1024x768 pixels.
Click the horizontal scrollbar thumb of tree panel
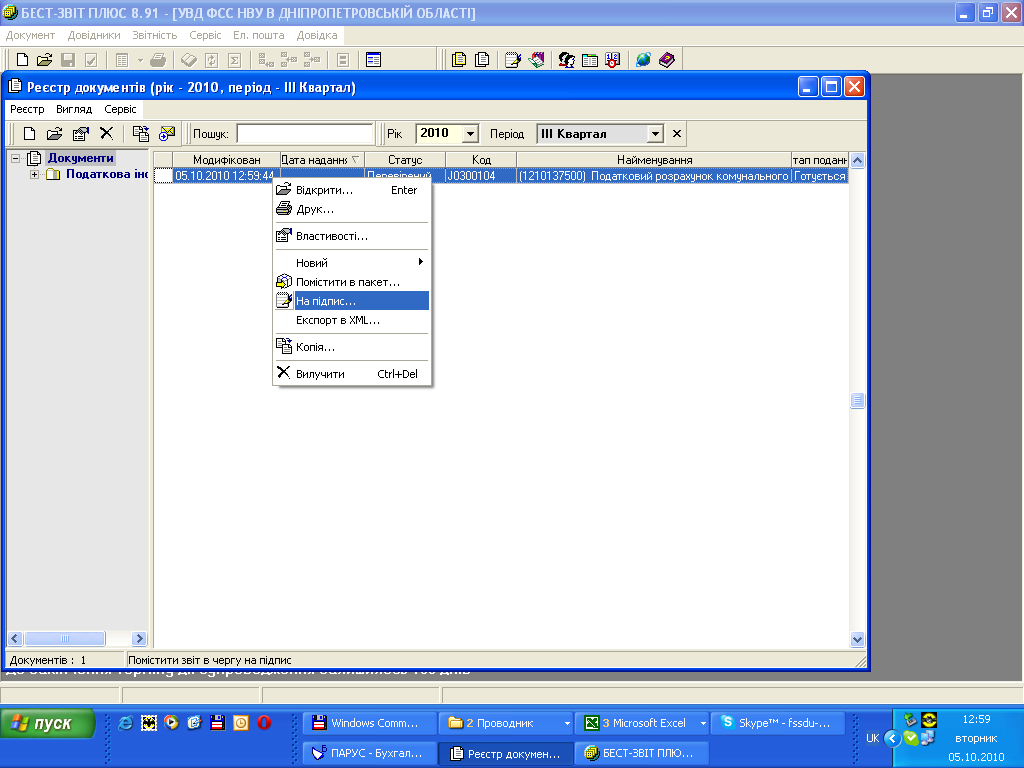(x=65, y=638)
